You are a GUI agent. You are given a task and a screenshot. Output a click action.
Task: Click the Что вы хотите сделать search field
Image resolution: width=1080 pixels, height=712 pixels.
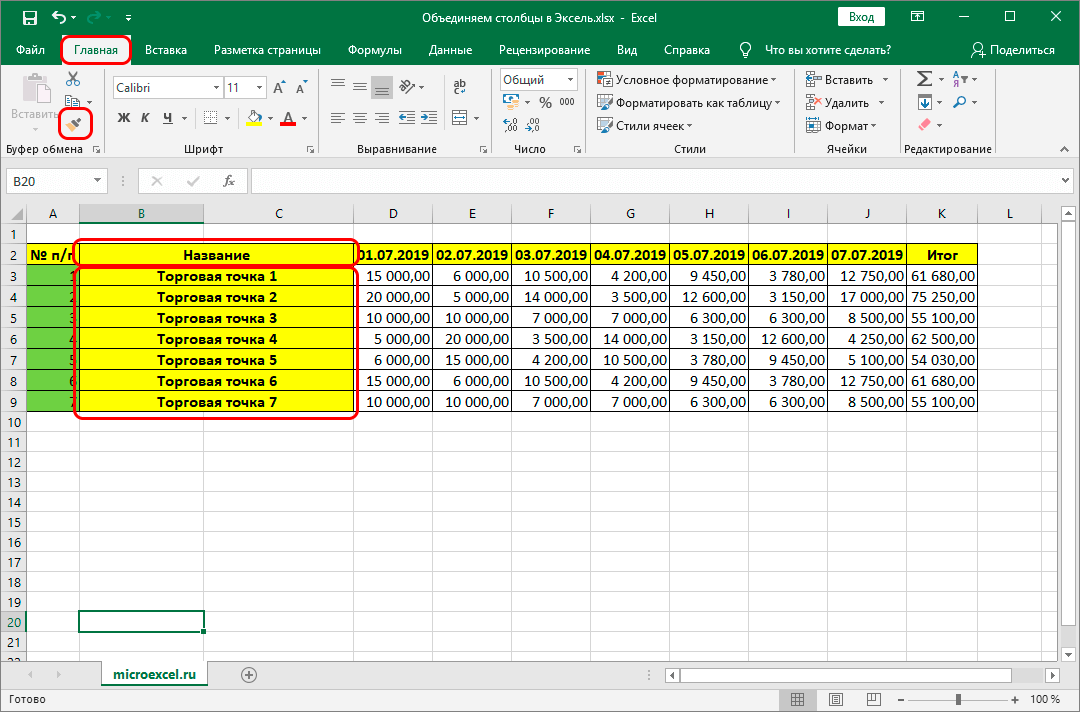pos(828,50)
